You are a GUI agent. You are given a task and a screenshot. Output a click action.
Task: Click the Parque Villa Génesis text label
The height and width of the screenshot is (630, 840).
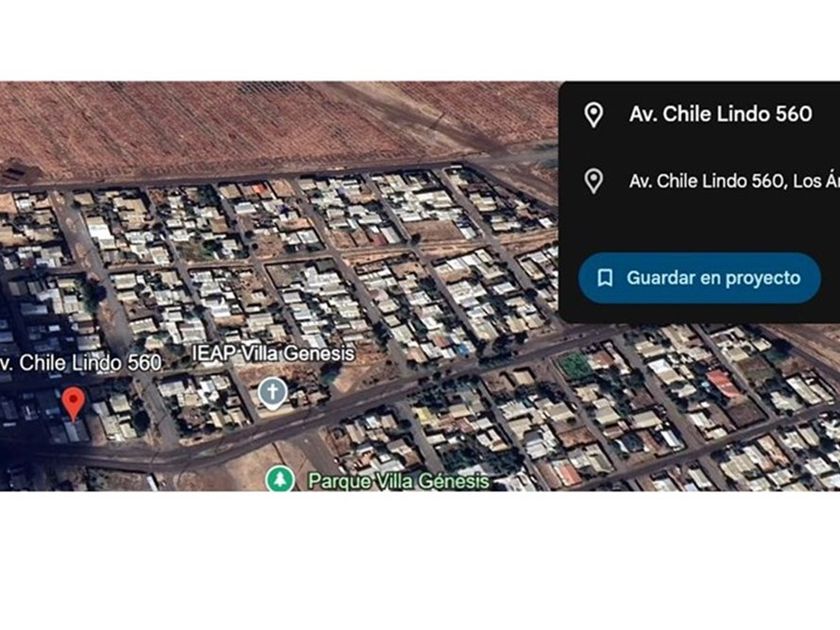(x=399, y=481)
